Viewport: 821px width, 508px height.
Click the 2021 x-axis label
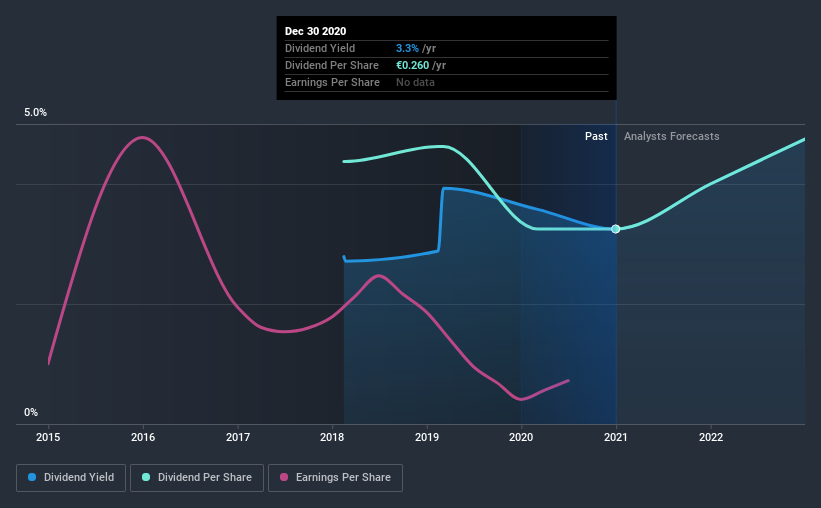click(x=616, y=437)
